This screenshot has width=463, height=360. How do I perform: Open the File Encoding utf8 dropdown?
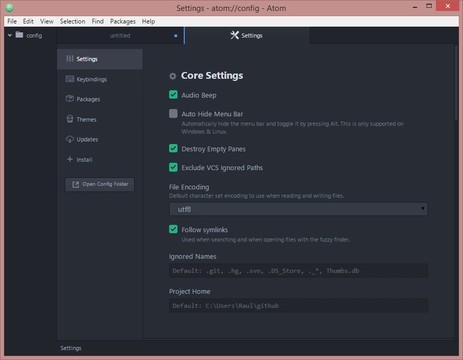click(x=298, y=209)
